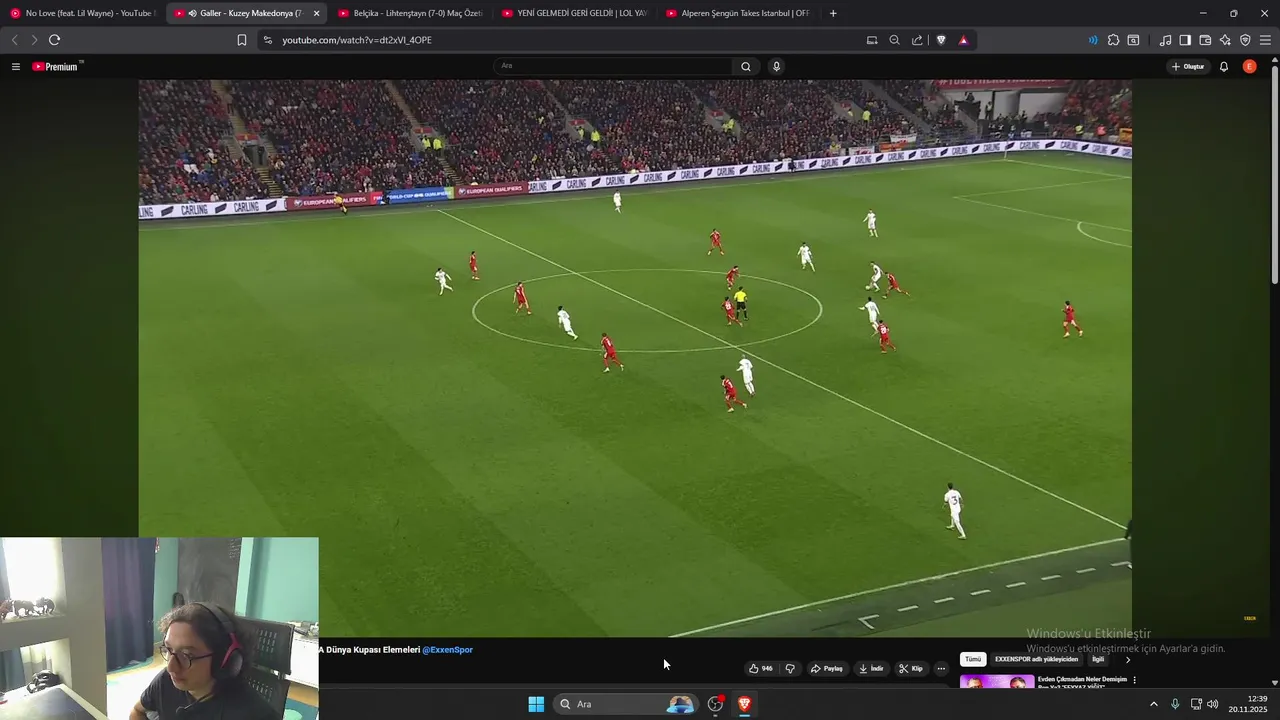The width and height of the screenshot is (1280, 720).
Task: Open the site settings icon beside URL
Action: pos(267,40)
